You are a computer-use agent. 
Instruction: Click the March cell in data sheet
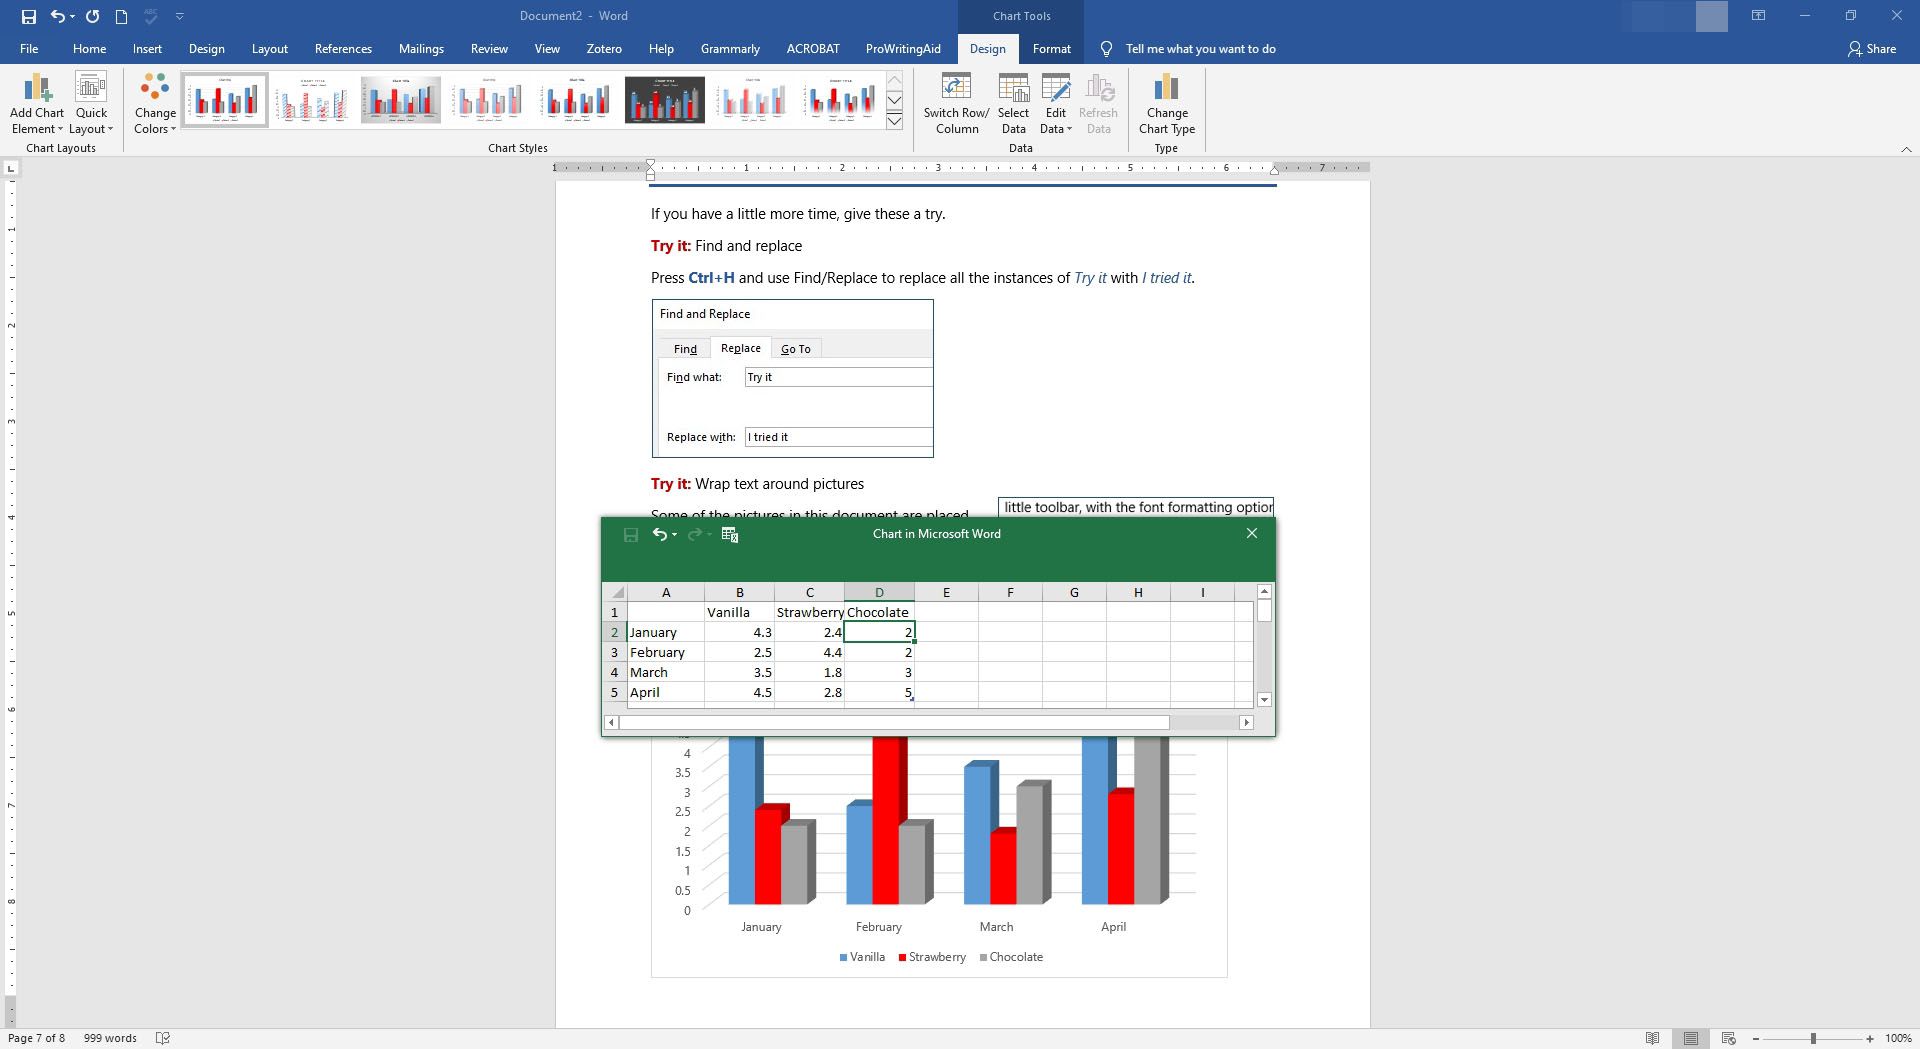(666, 672)
